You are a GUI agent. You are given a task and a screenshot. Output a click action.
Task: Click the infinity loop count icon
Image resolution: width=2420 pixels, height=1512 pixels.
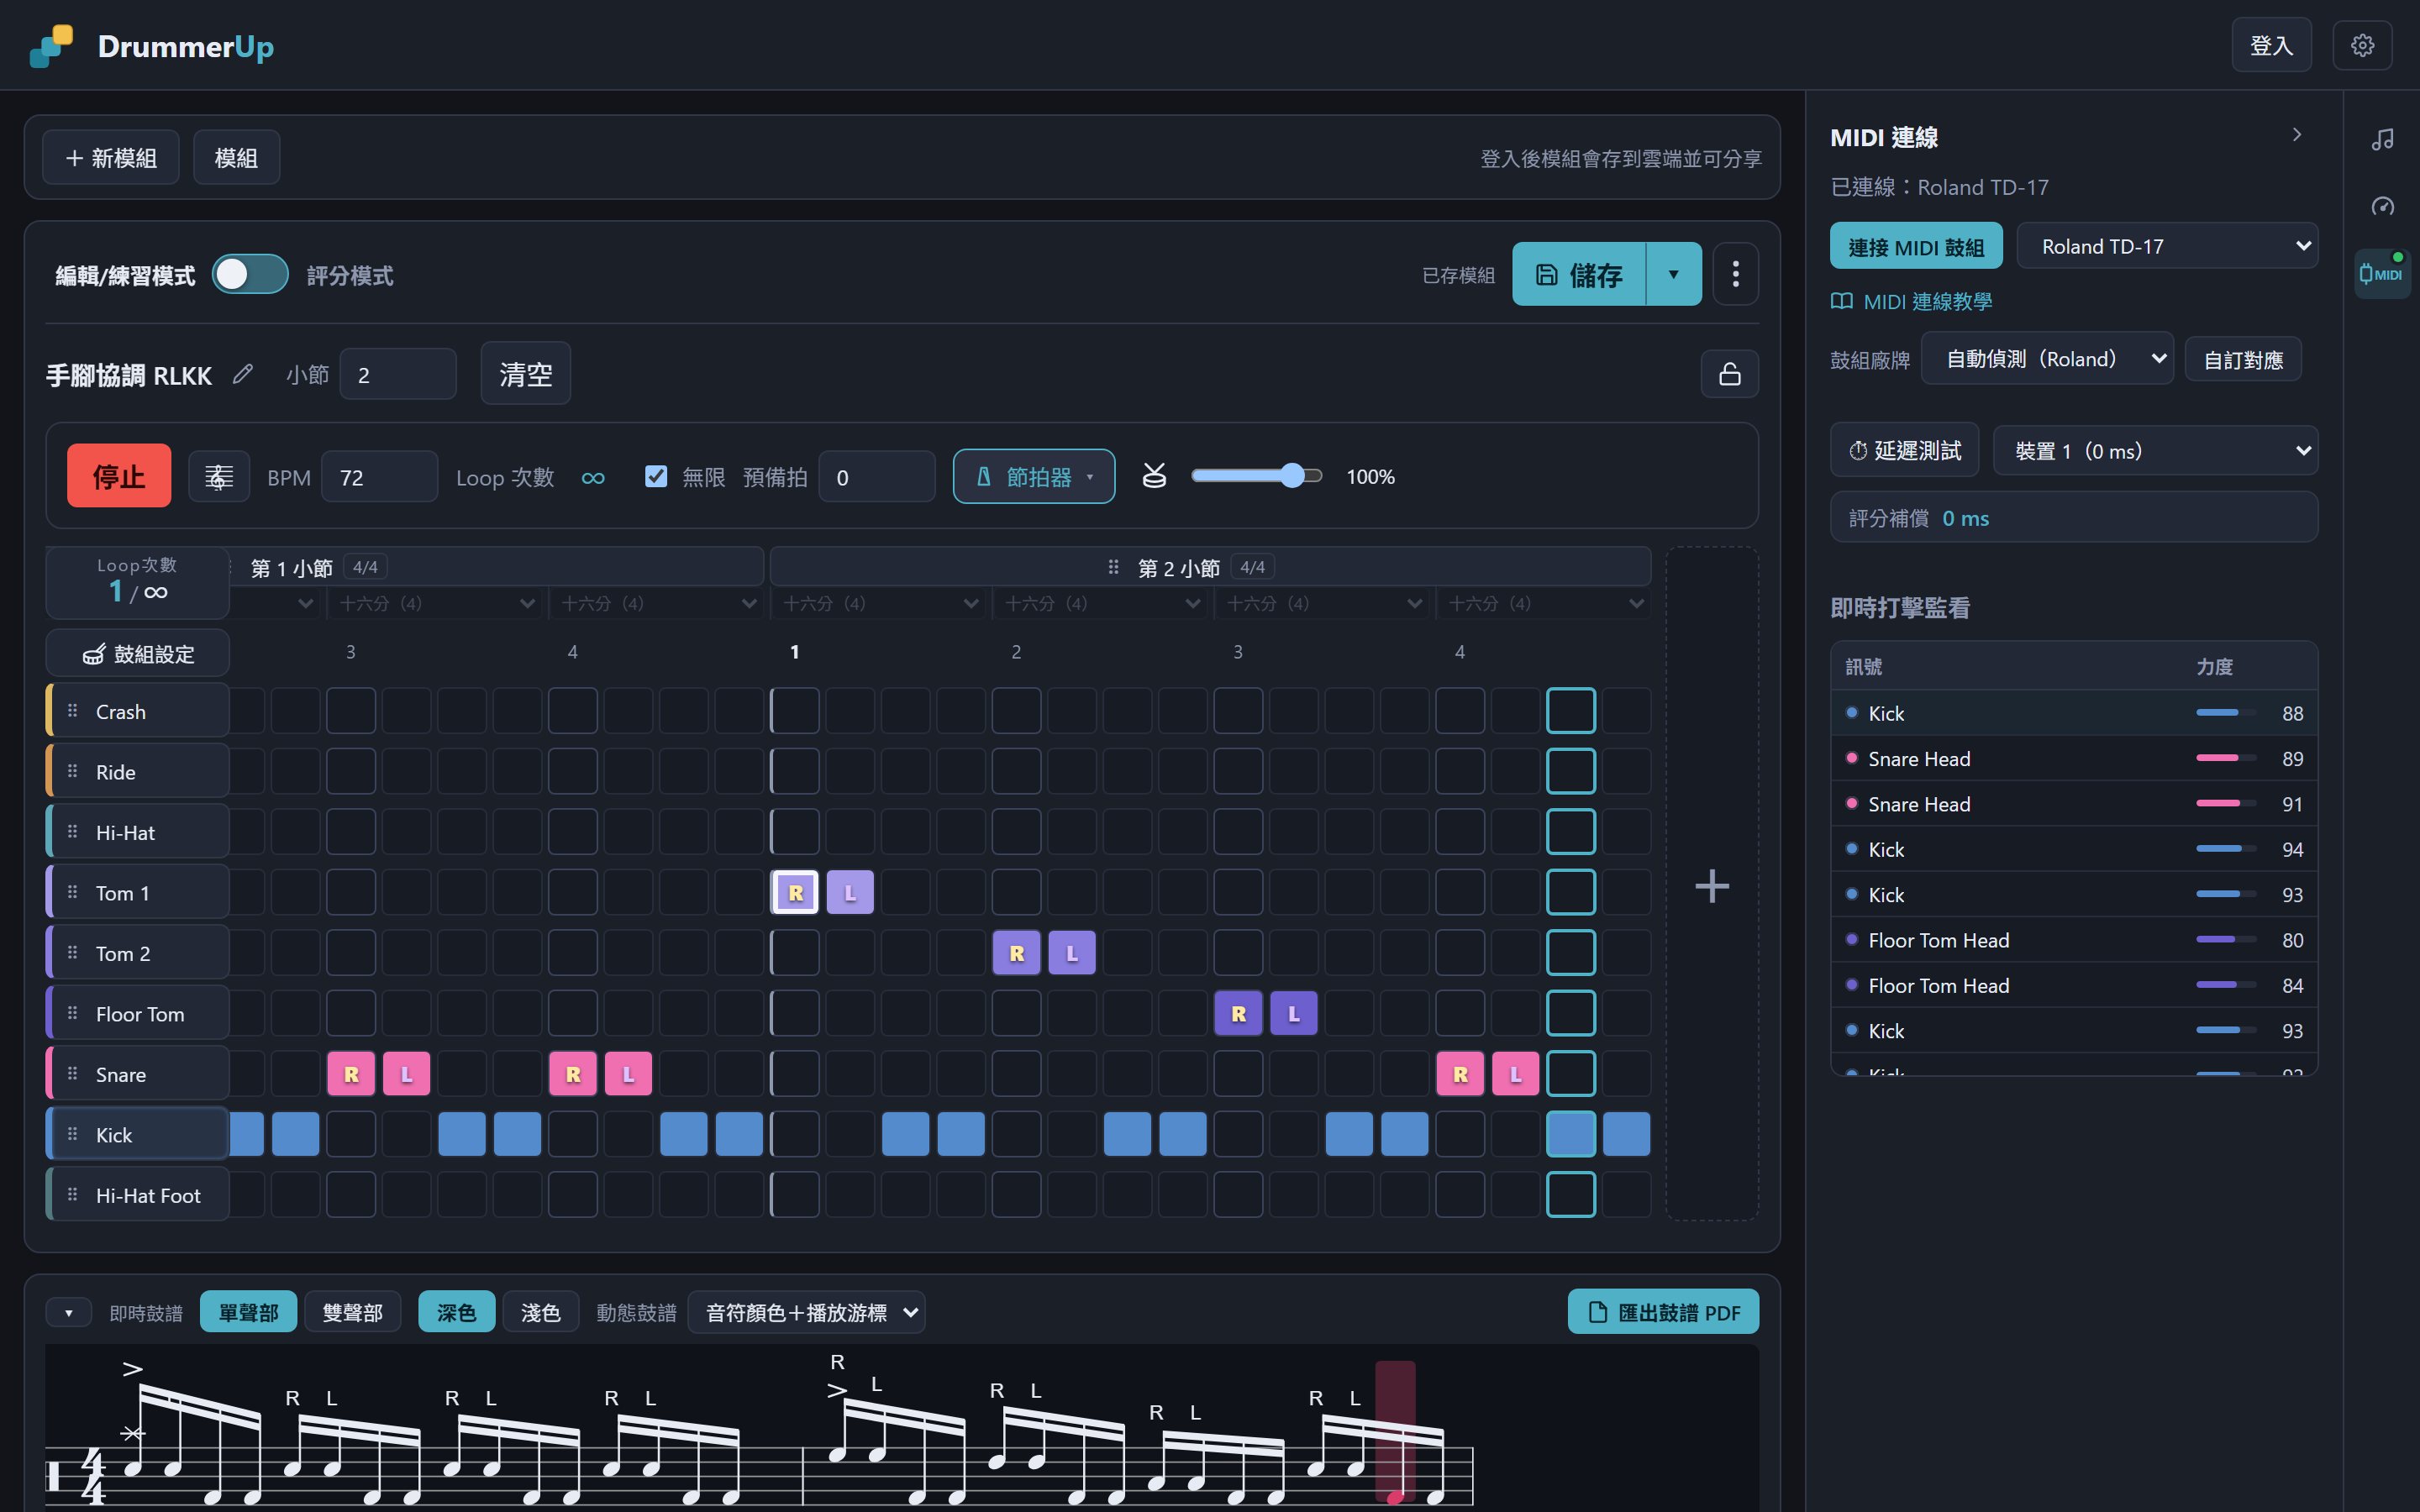(x=593, y=477)
